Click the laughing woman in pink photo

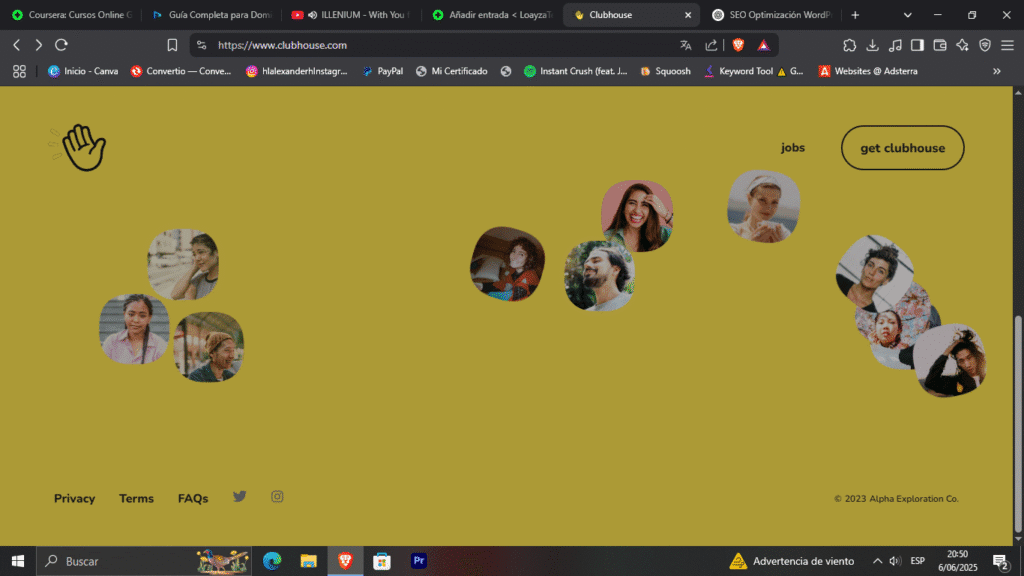(637, 216)
